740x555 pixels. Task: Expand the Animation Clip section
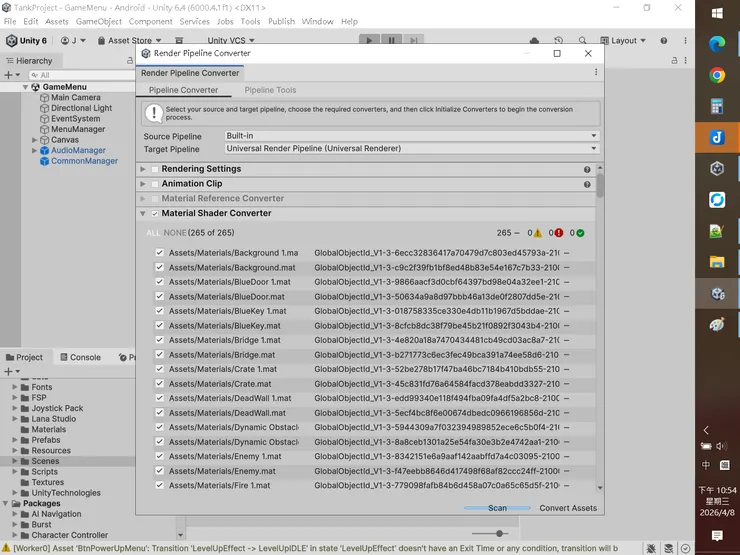click(143, 184)
